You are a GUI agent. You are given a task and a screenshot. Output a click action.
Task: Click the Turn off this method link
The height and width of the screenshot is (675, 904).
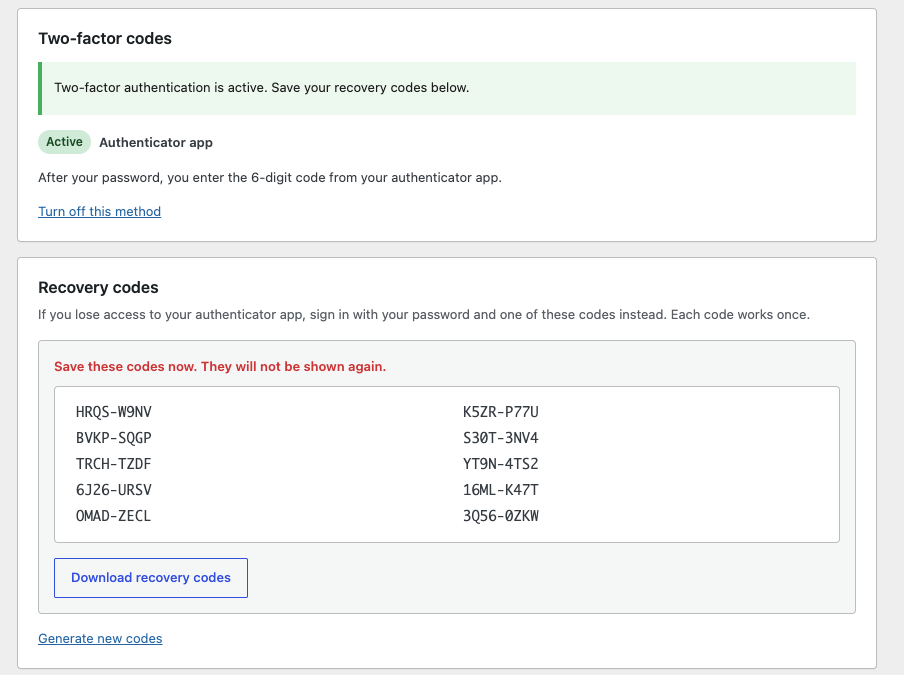click(99, 212)
